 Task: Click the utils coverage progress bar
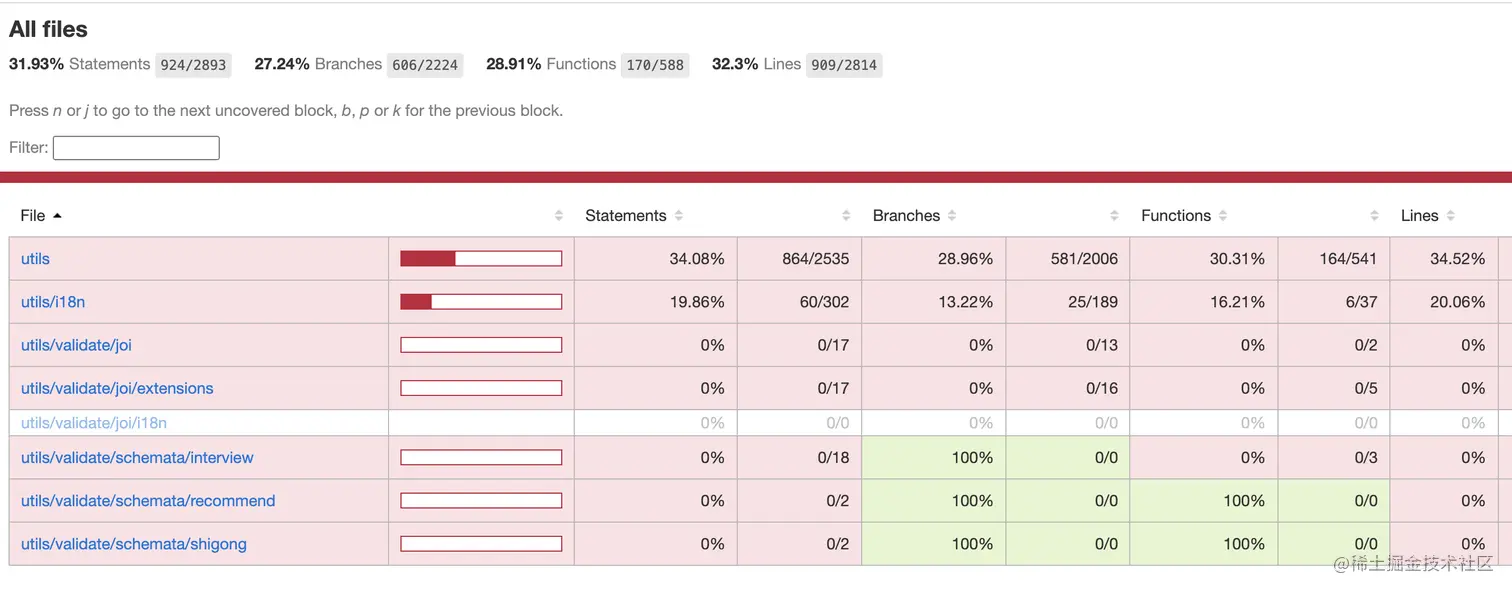[x=481, y=259]
